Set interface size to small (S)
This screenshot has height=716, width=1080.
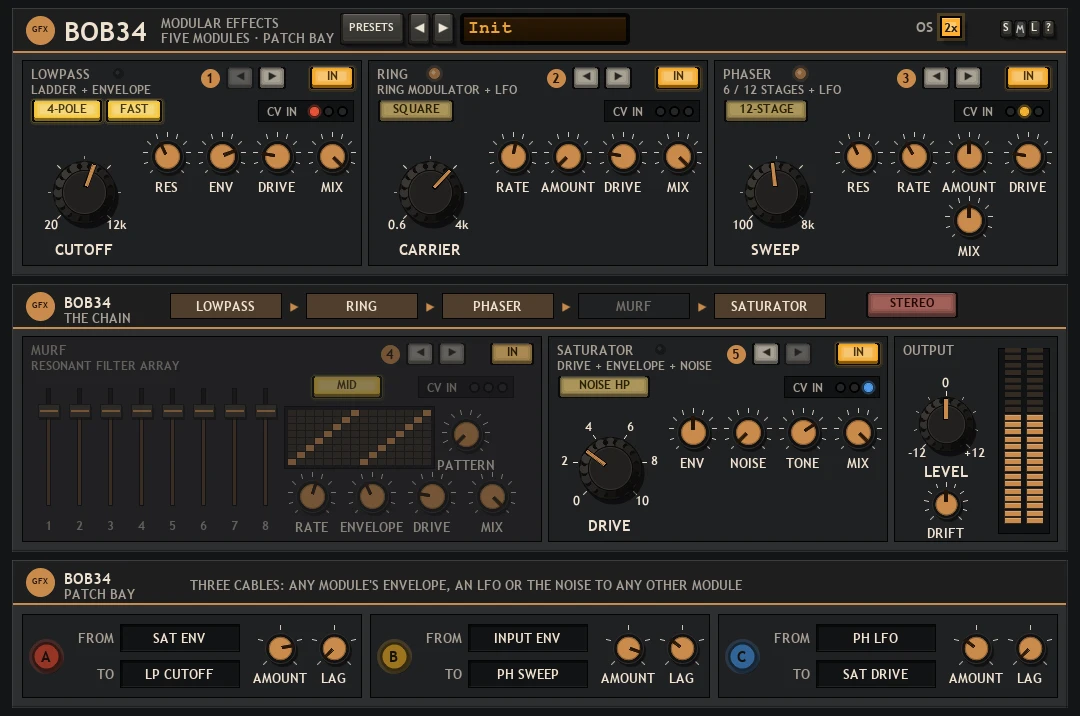coord(1006,28)
